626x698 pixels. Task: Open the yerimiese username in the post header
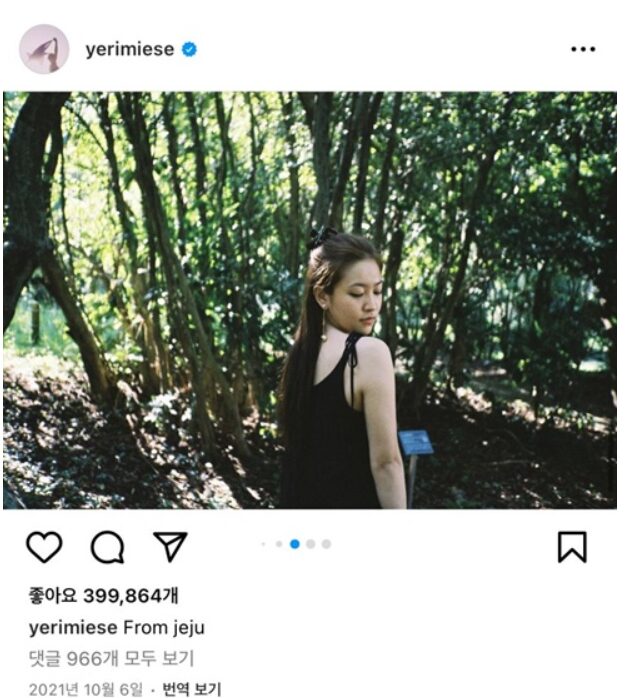129,49
